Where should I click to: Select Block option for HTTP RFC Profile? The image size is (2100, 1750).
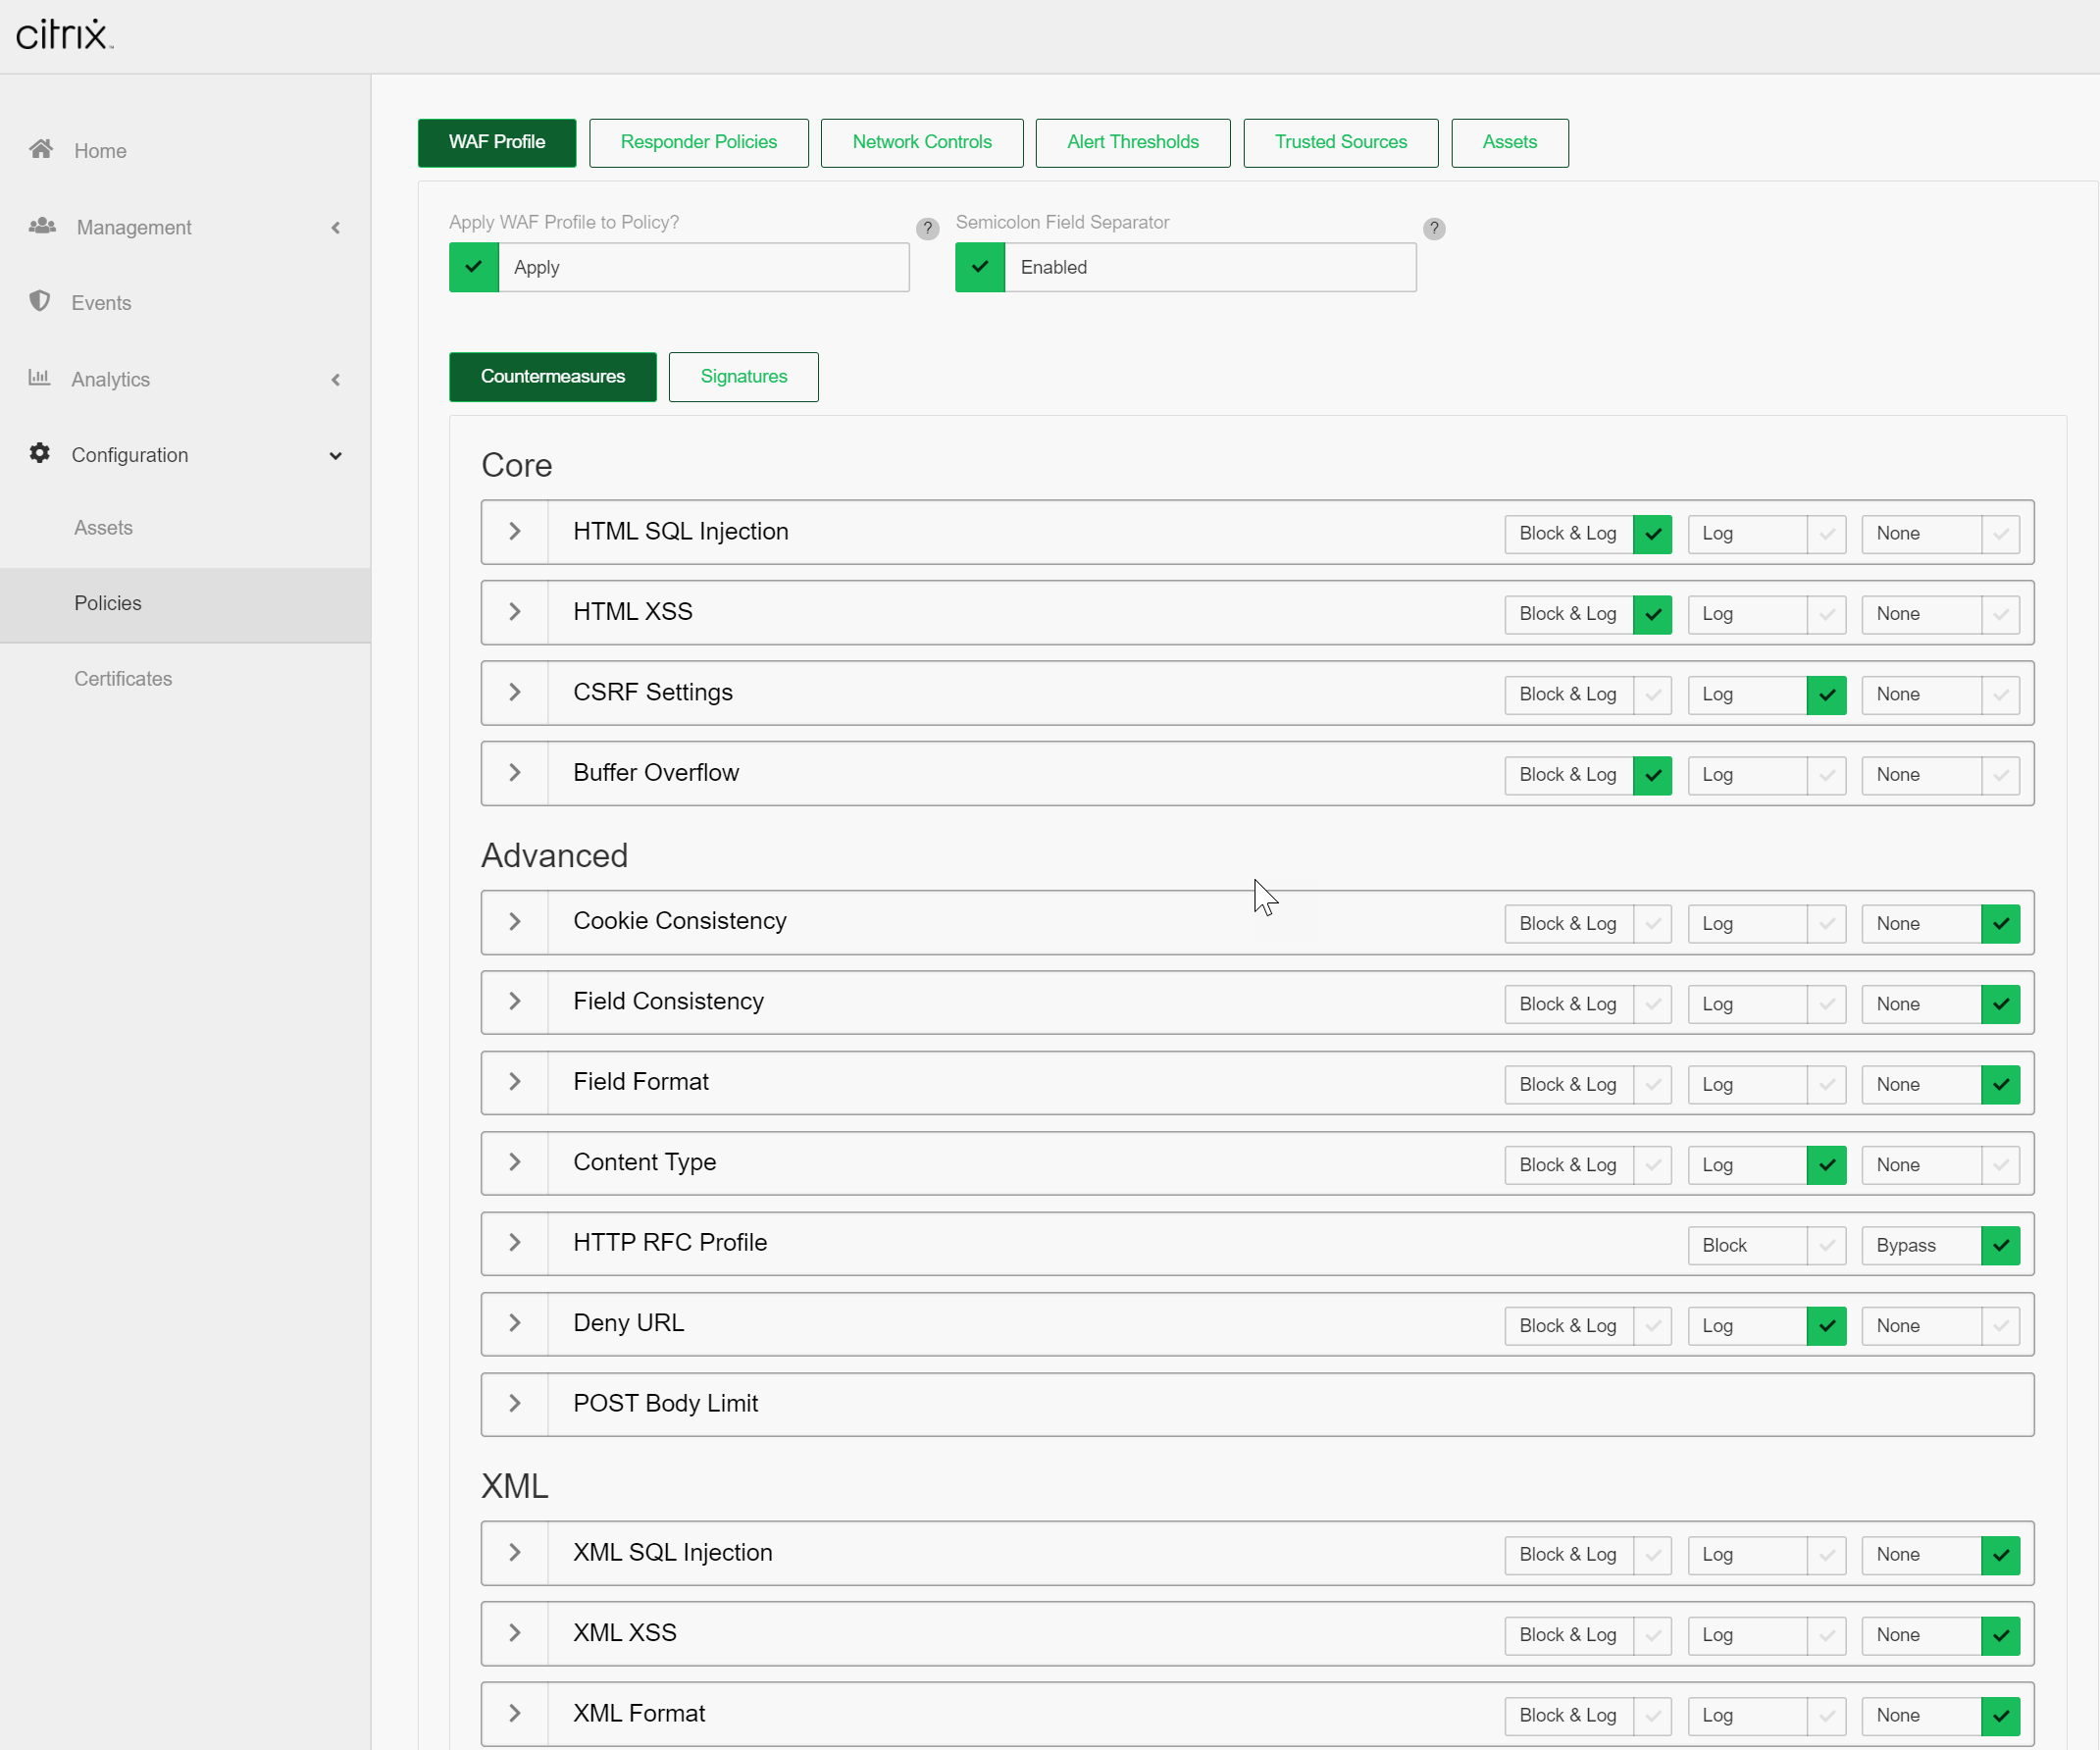pos(1825,1245)
